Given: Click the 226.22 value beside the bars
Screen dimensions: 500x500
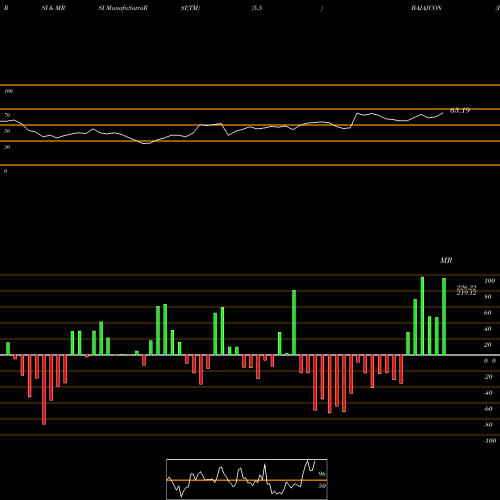Looking at the screenshot, I should coord(466,287).
